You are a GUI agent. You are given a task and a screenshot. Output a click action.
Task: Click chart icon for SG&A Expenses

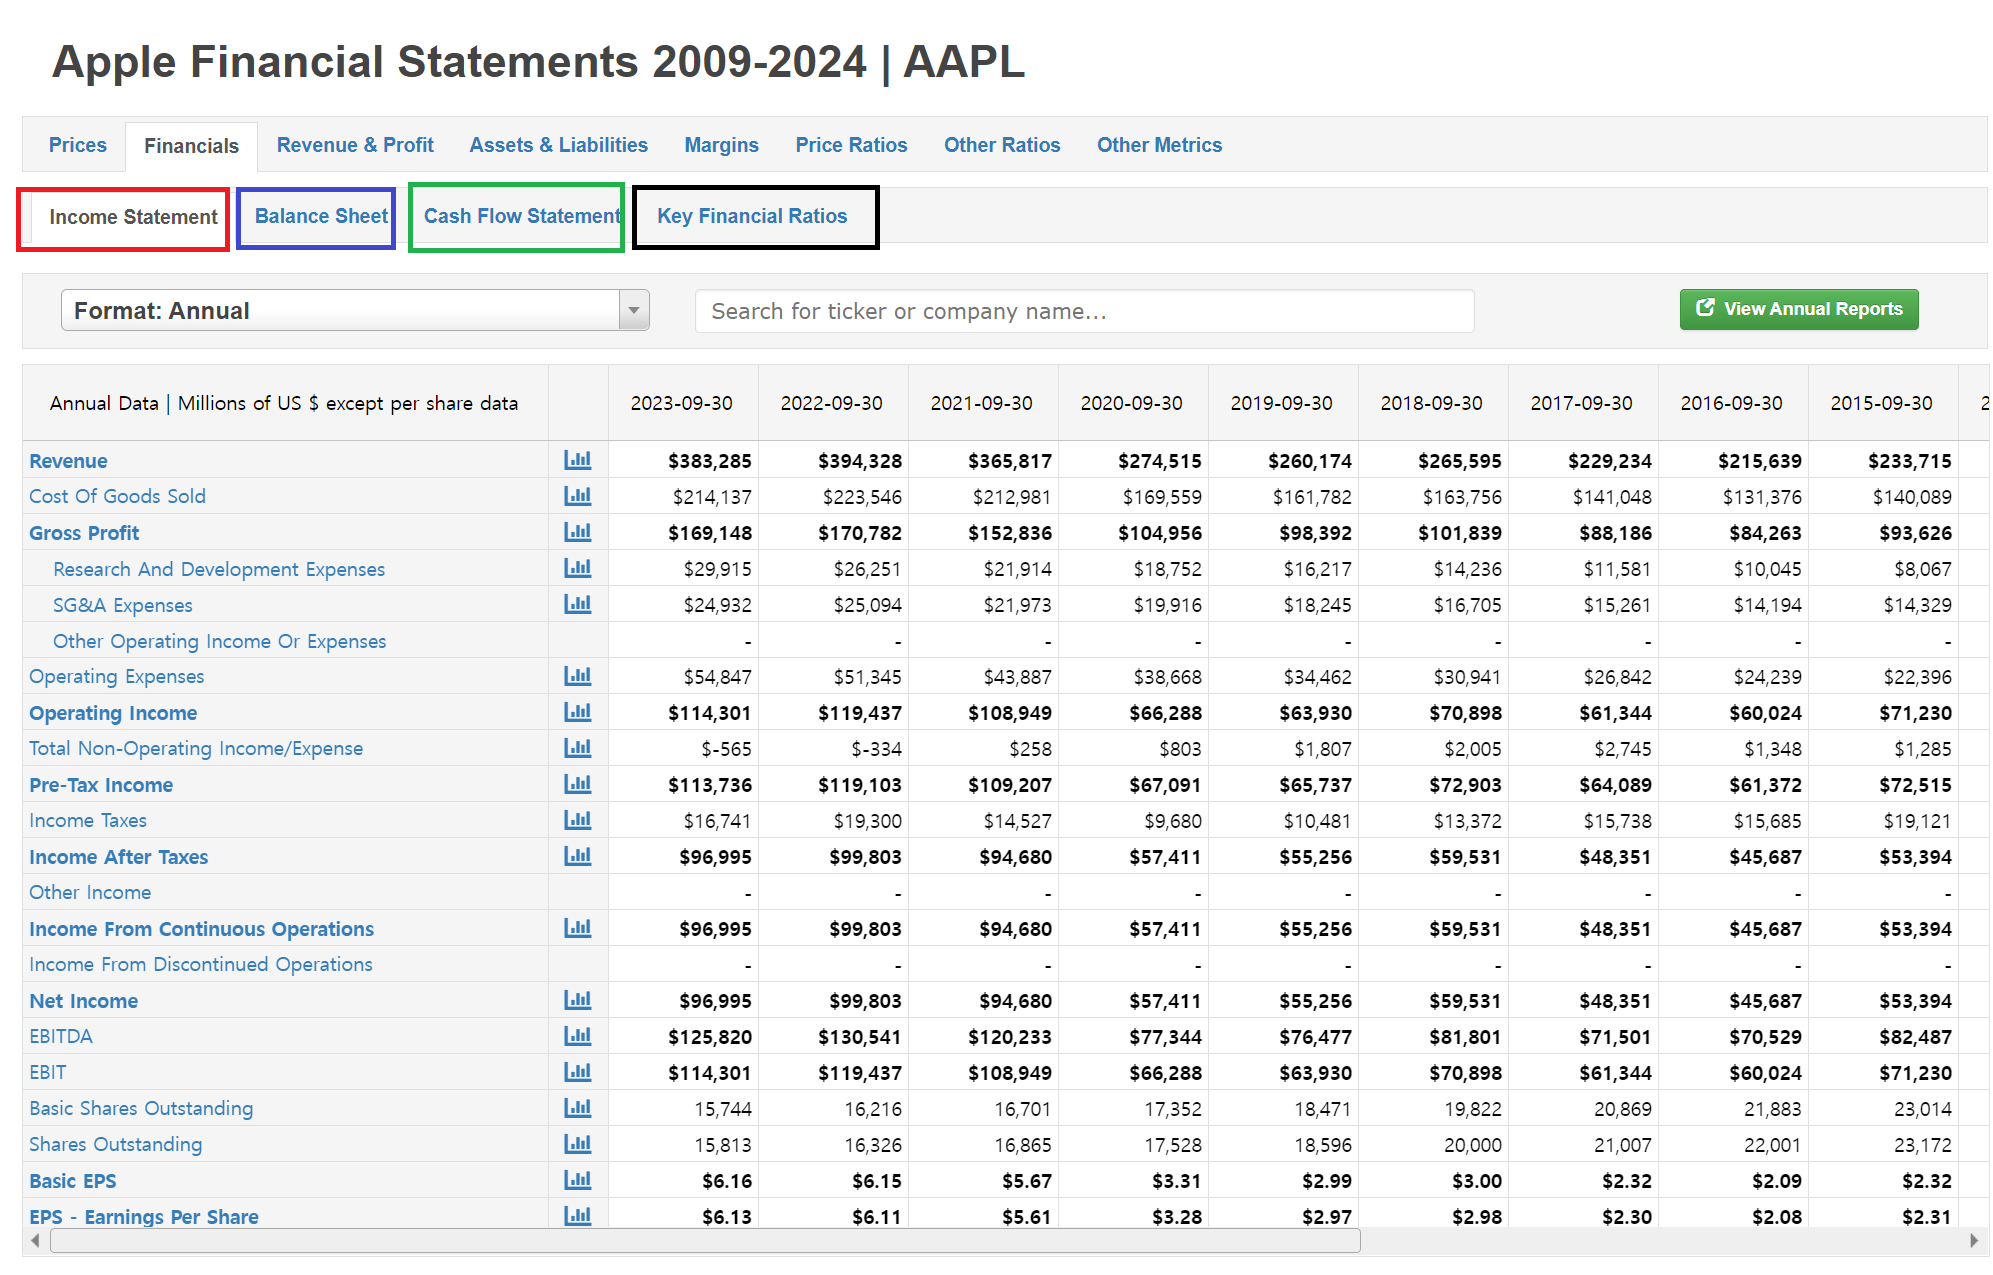pyautogui.click(x=577, y=604)
